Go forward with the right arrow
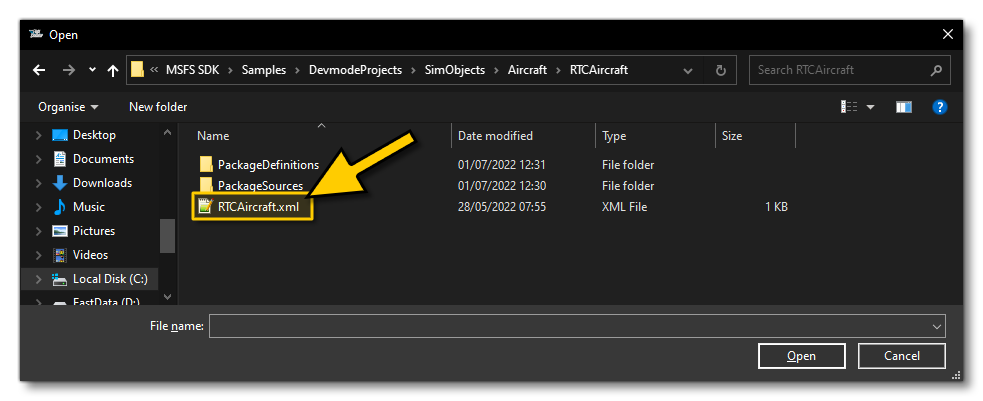Image resolution: width=983 pixels, height=401 pixels. 68,70
